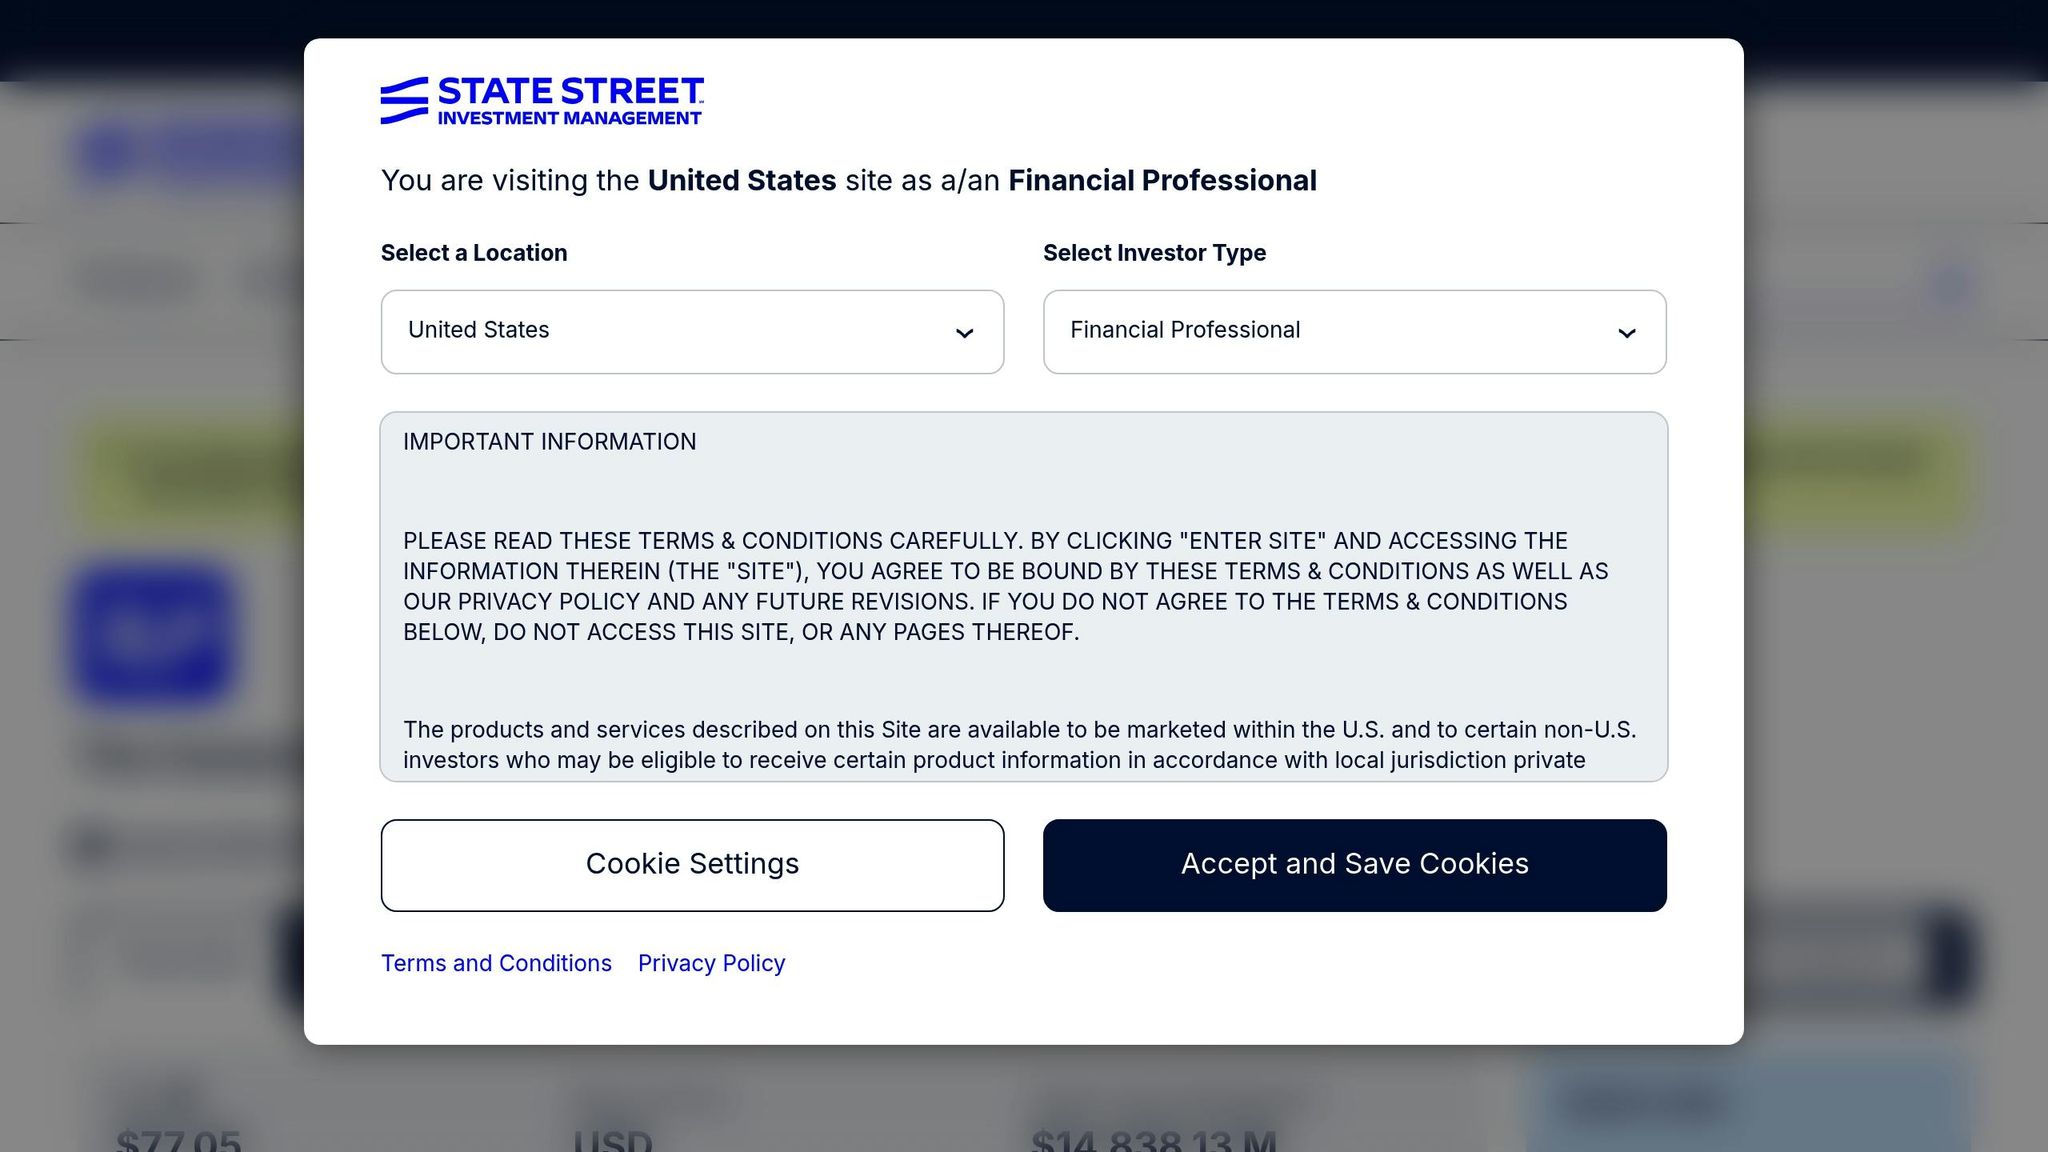Click inside the United States location field
2048x1152 pixels.
[x=600, y=330]
